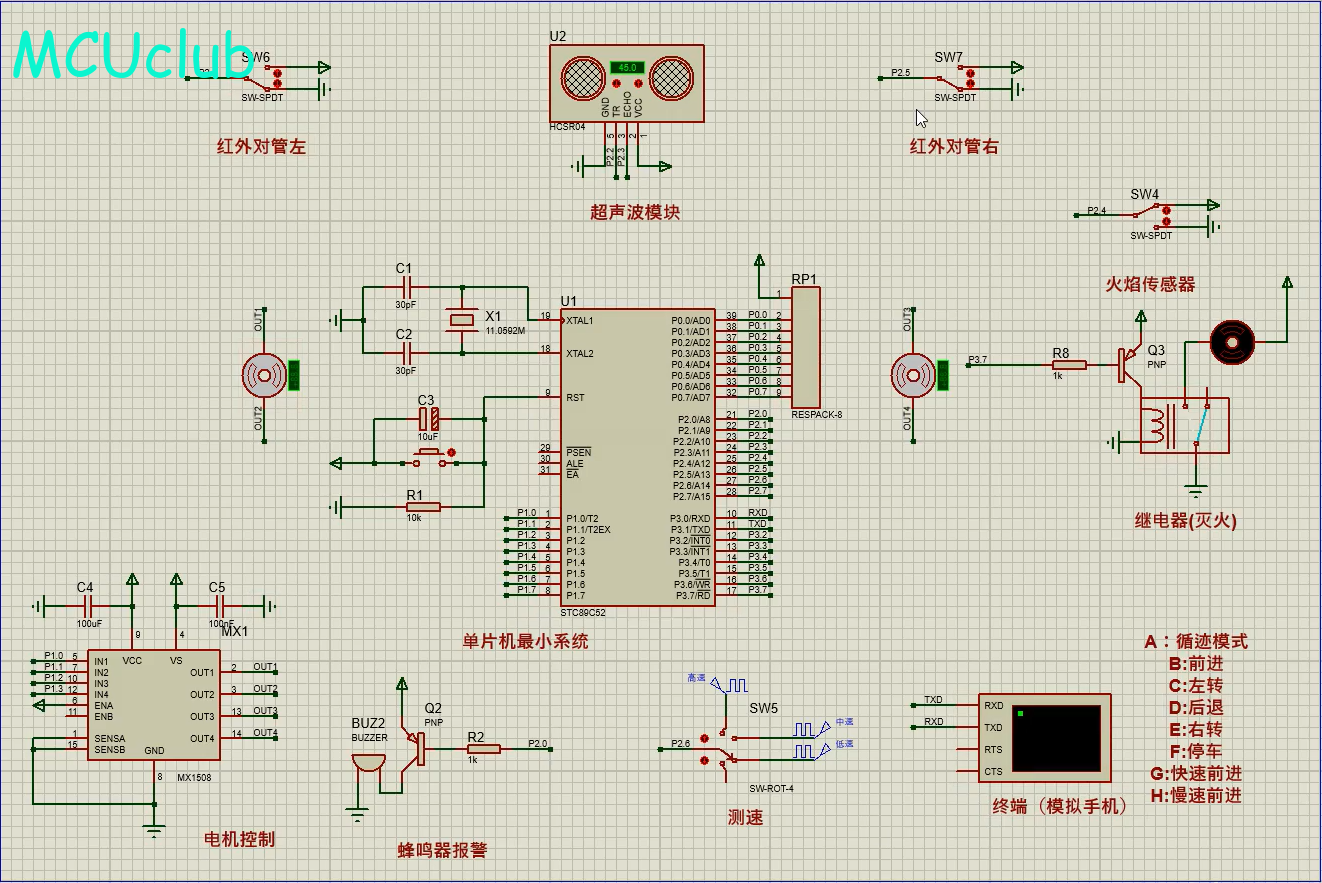Click the "CTS" pin label on terminal
The image size is (1322, 883).
point(993,771)
